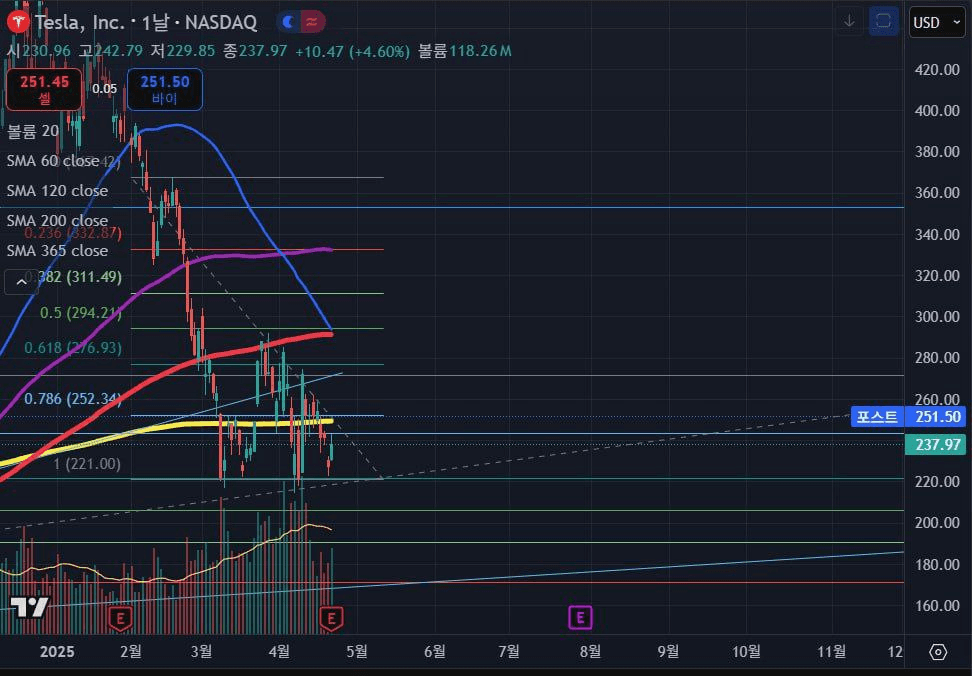Click the 10월 label on time axis
The height and width of the screenshot is (676, 972).
click(x=746, y=652)
